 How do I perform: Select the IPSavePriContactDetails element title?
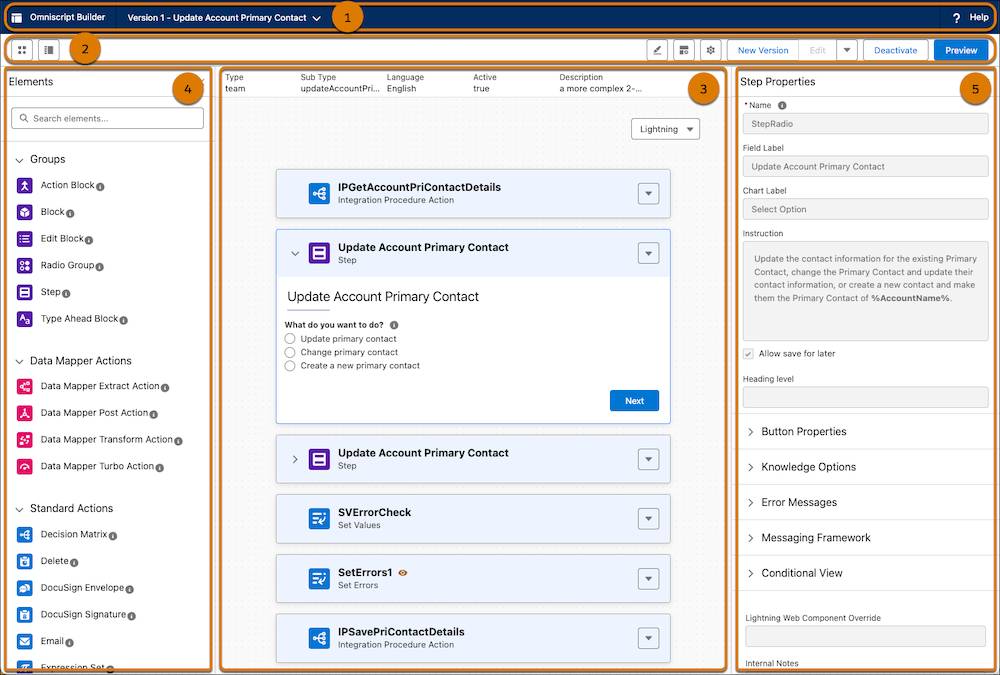pos(401,632)
